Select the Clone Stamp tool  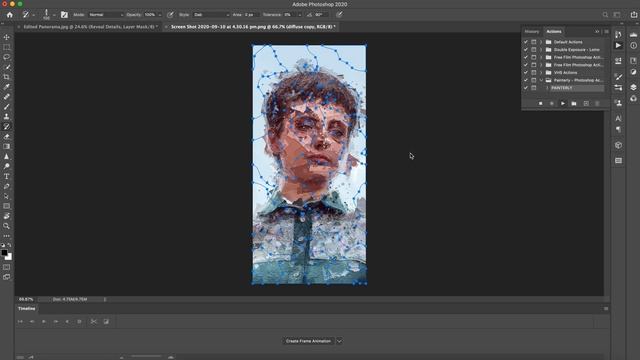pyautogui.click(x=7, y=116)
